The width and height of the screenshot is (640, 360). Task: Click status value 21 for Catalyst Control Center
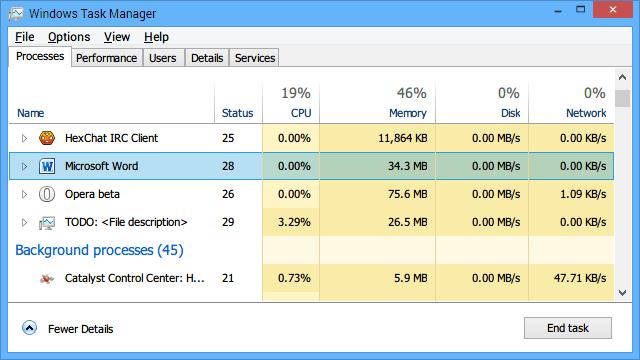(x=228, y=278)
